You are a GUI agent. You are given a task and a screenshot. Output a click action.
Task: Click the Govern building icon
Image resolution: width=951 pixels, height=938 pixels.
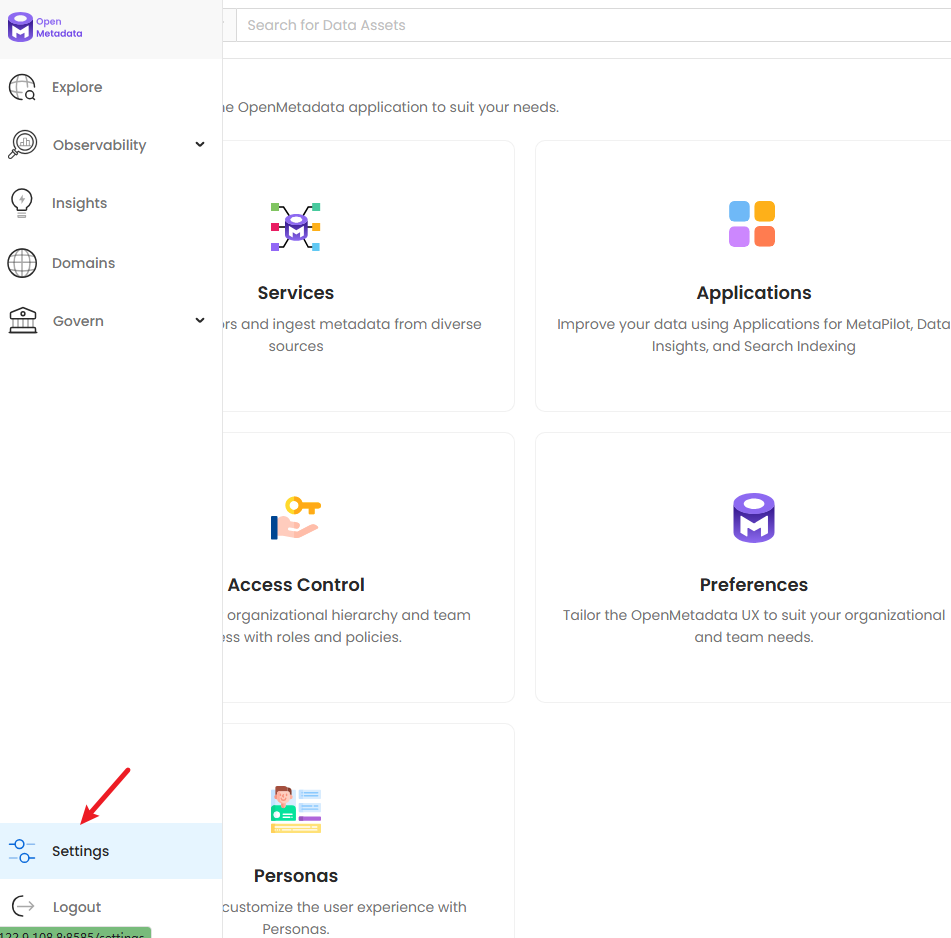pyautogui.click(x=22, y=321)
